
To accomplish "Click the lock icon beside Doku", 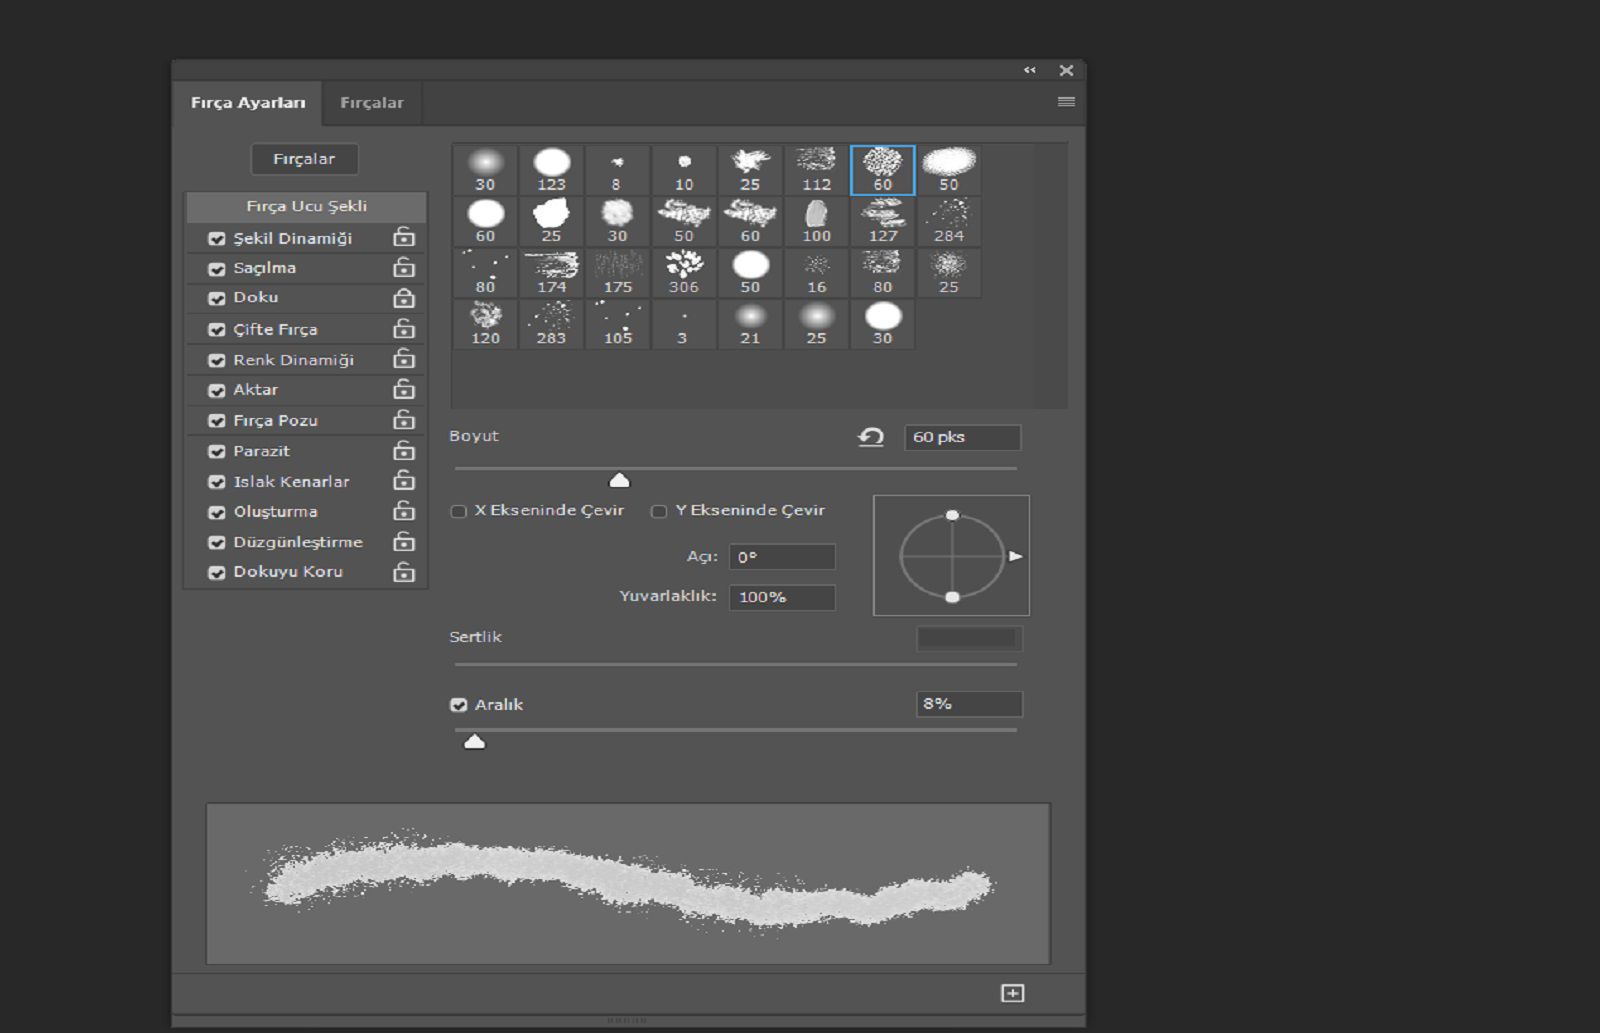I will (404, 298).
